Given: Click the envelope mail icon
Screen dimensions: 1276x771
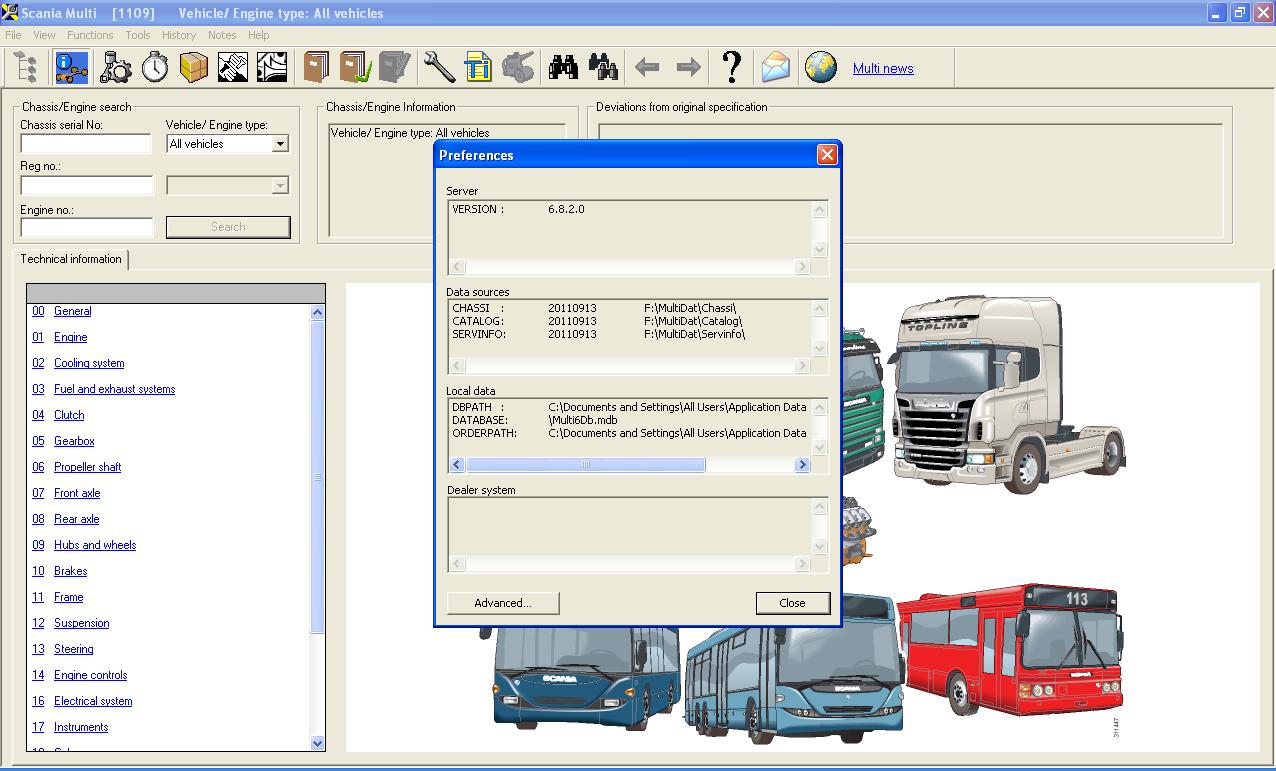Looking at the screenshot, I should point(775,68).
